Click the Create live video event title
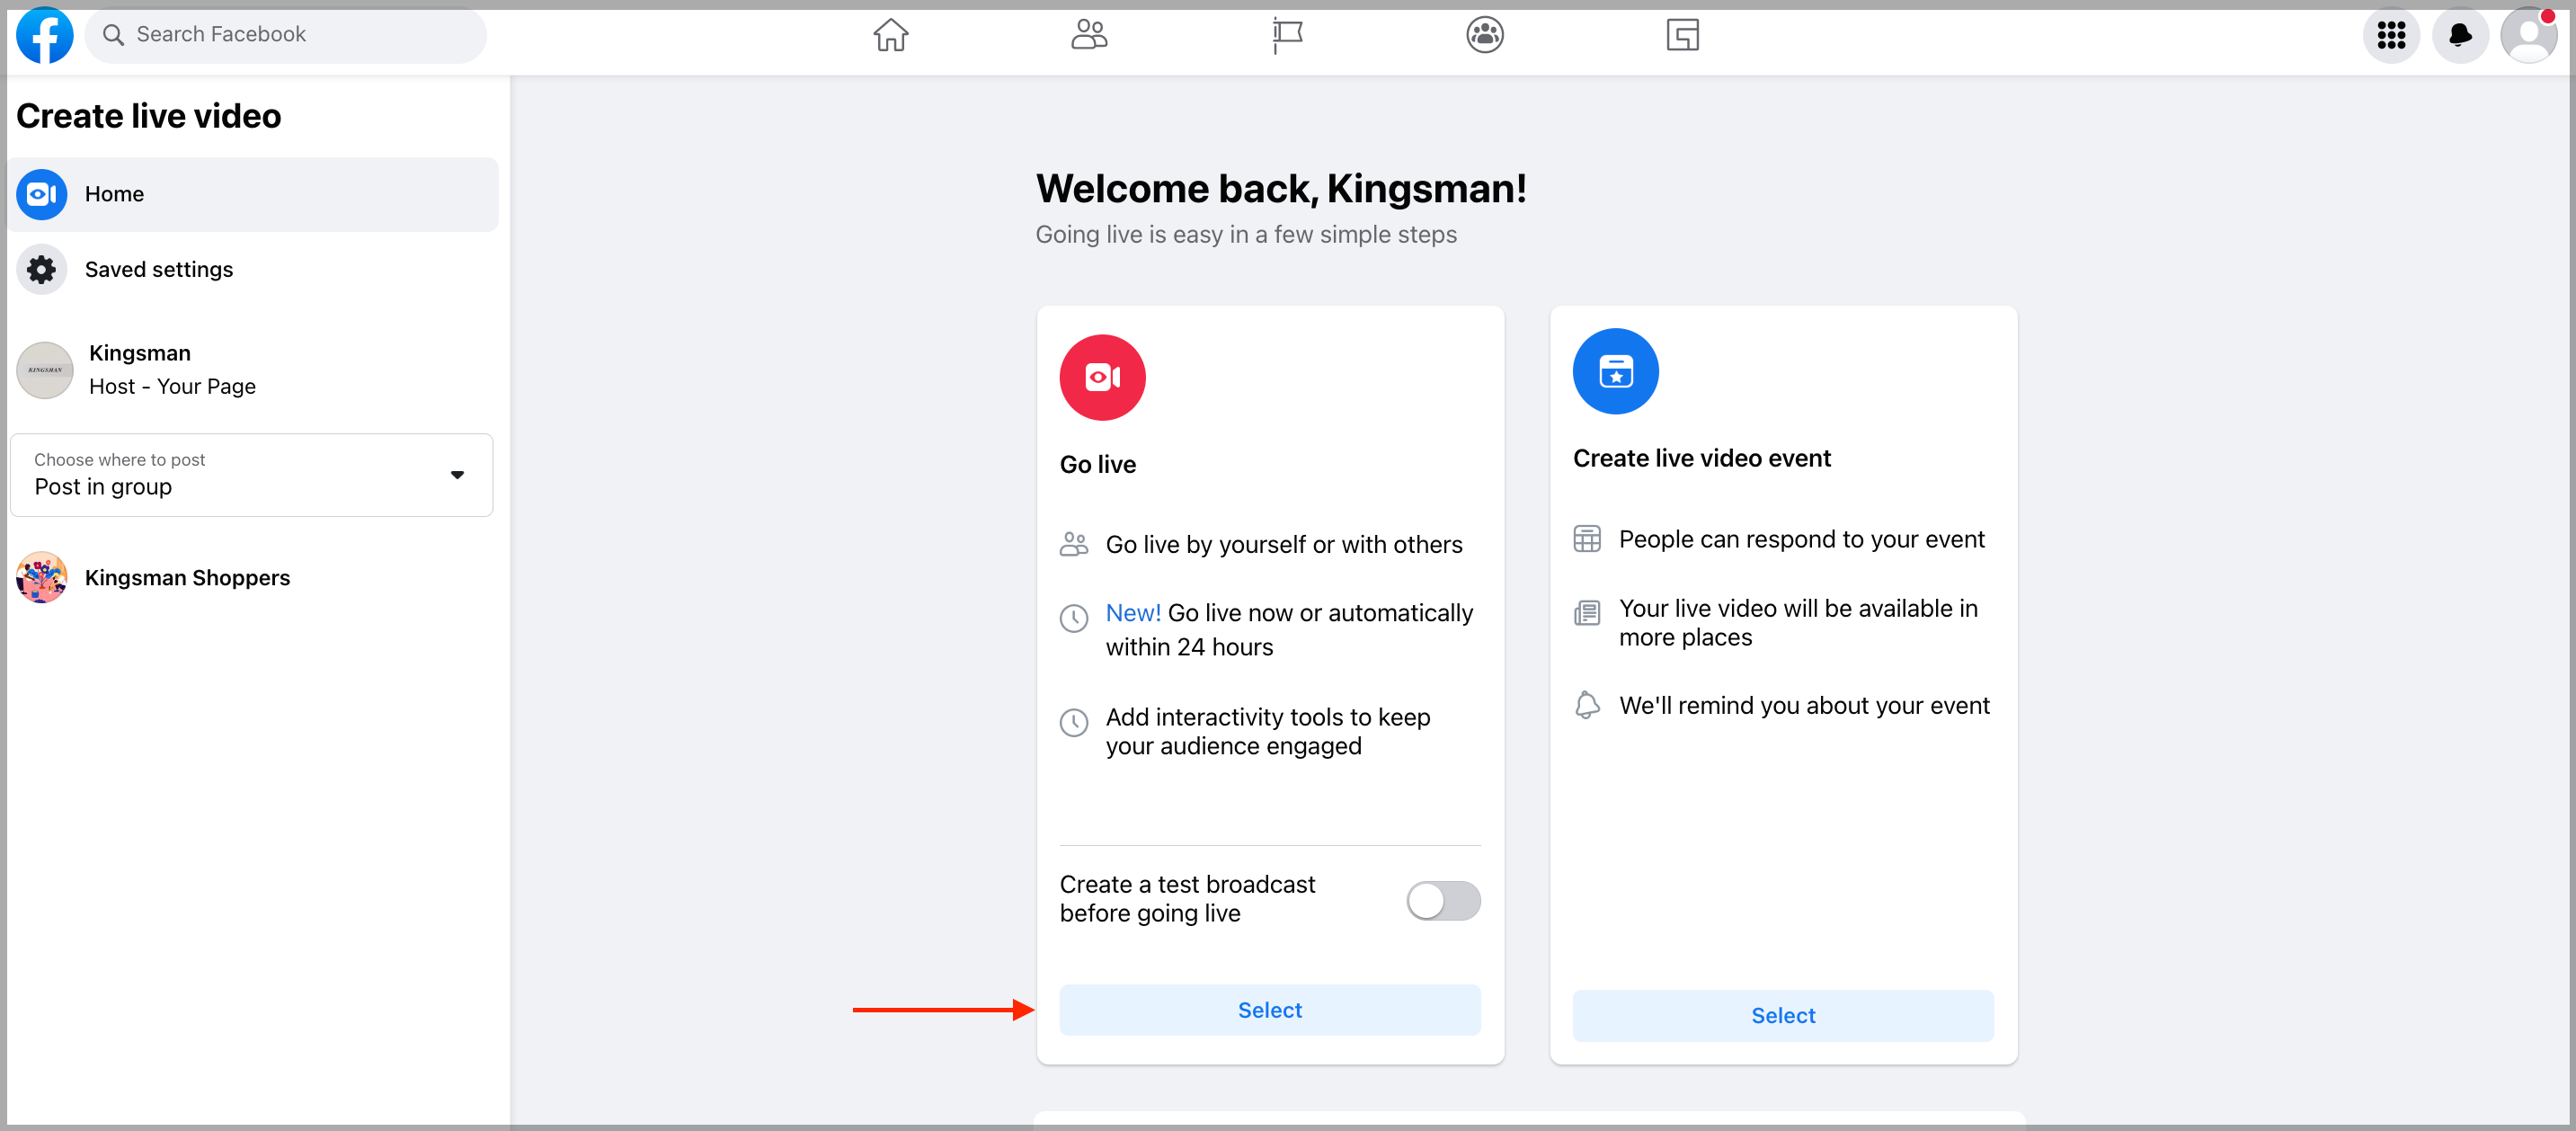This screenshot has height=1131, width=2576. [1701, 458]
